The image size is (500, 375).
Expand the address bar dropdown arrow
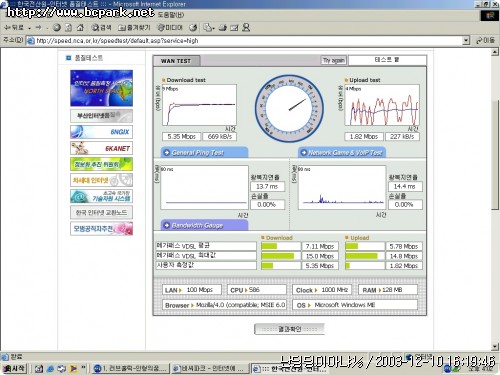point(466,41)
